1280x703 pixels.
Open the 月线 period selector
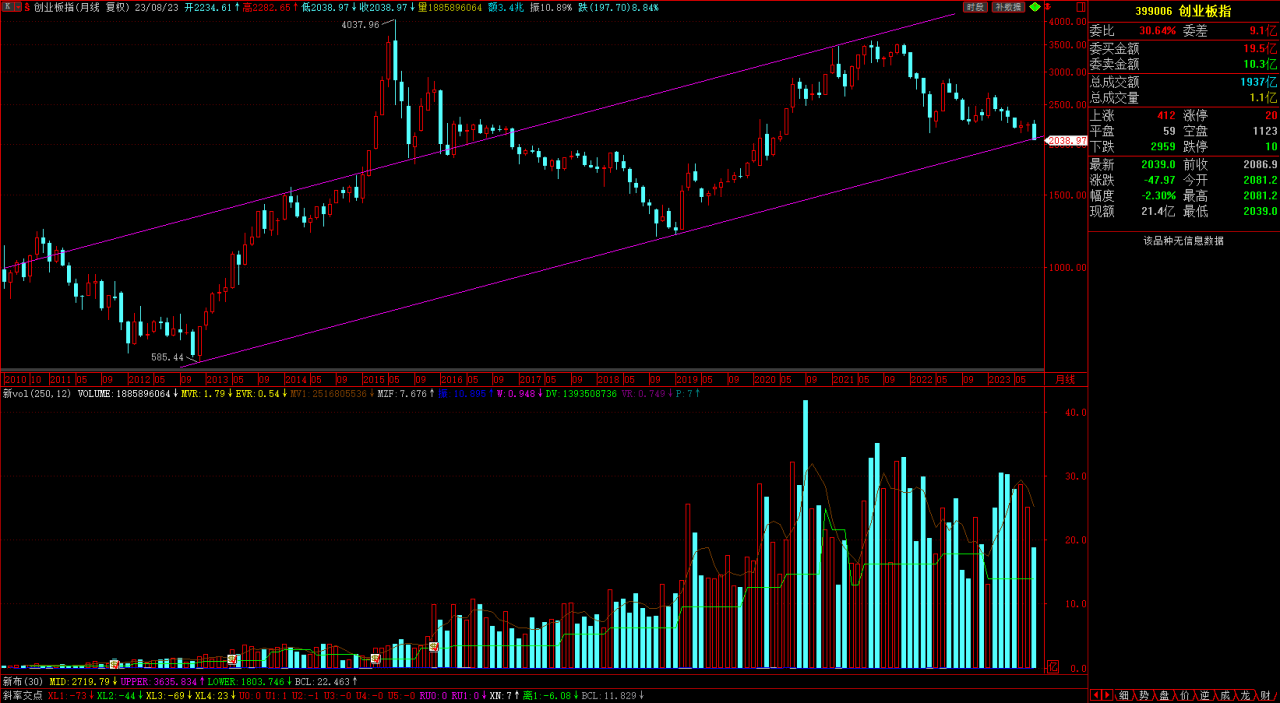point(1066,380)
